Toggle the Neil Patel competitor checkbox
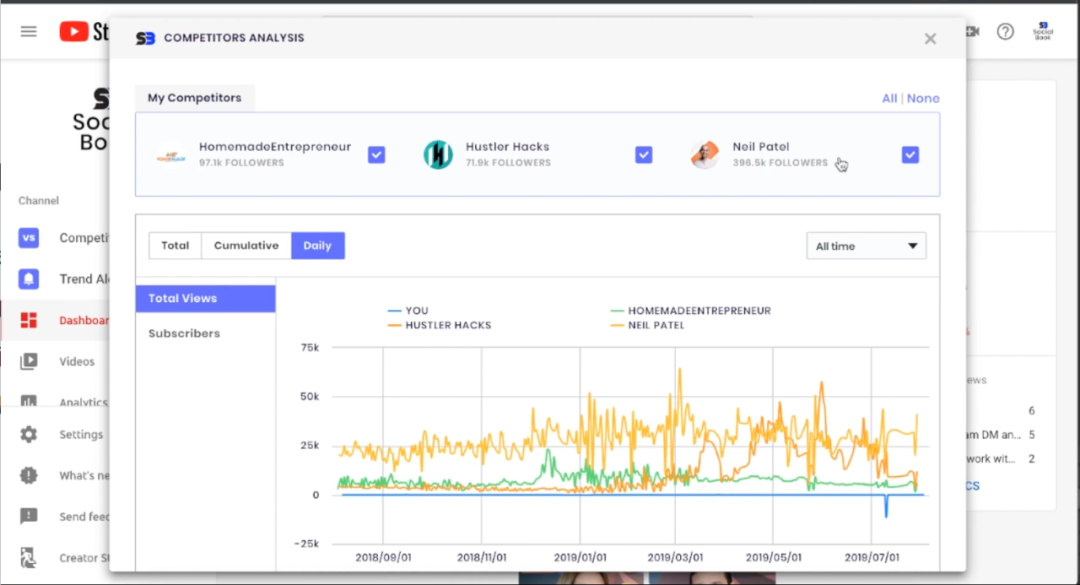The width and height of the screenshot is (1080, 585). coord(910,155)
